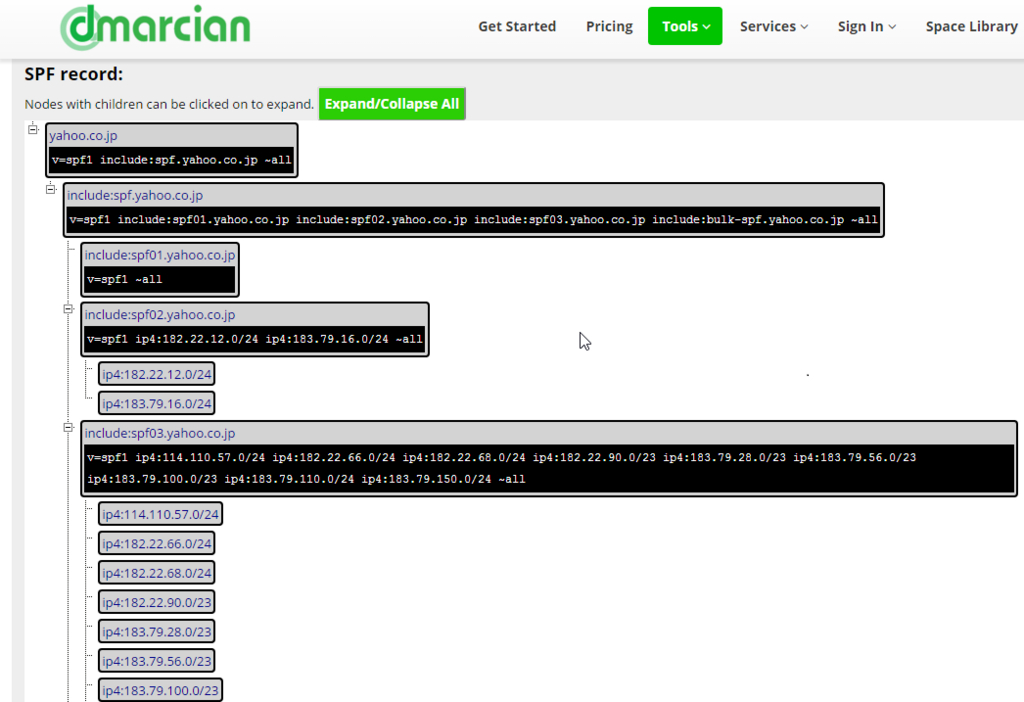The image size is (1024, 702).
Task: Click the spf03 record text block
Action: point(549,468)
